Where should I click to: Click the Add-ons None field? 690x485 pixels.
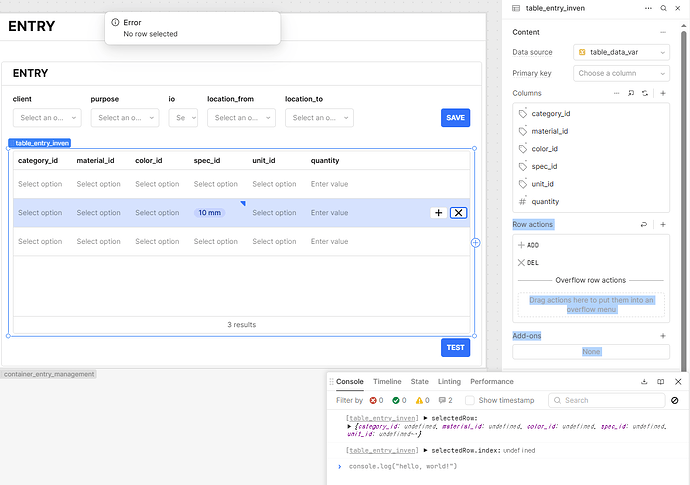[591, 352]
